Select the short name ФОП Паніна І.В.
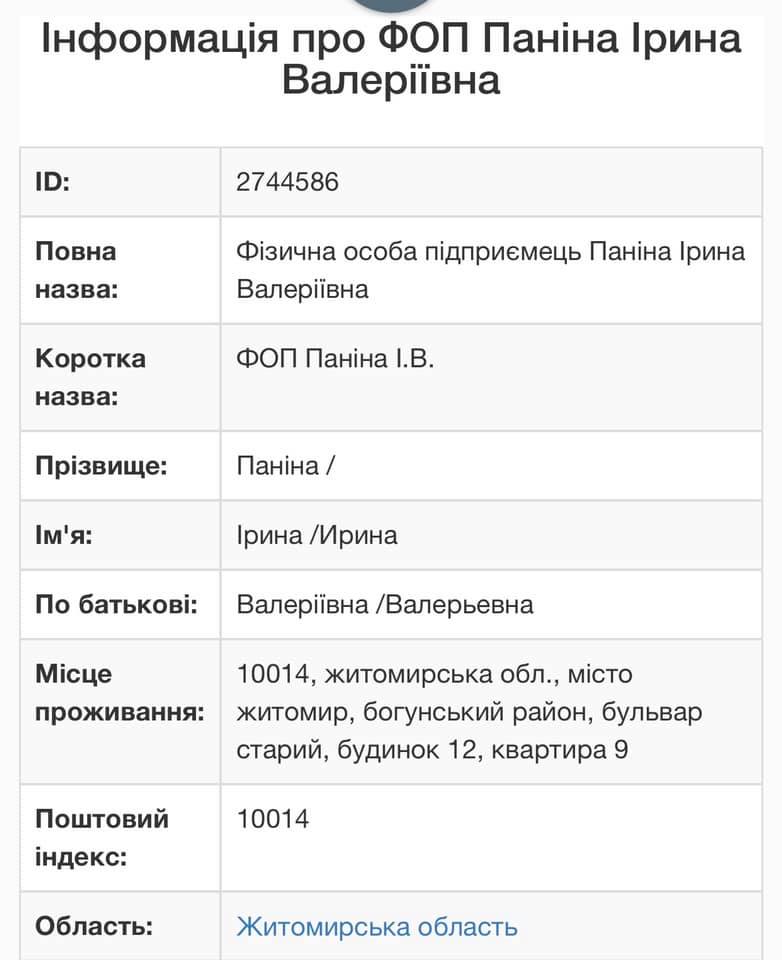This screenshot has width=782, height=960. tap(335, 359)
